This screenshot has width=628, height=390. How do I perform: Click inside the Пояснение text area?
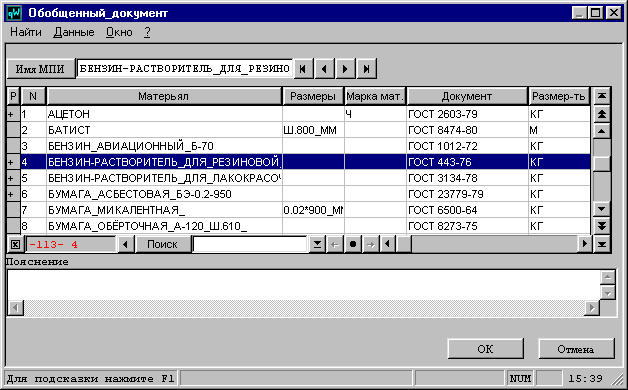point(304,285)
